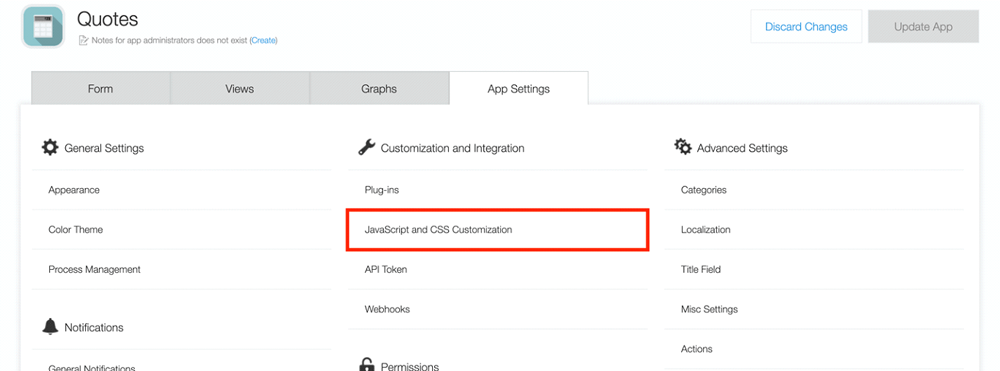Switch to the Graphs tab

click(x=379, y=89)
